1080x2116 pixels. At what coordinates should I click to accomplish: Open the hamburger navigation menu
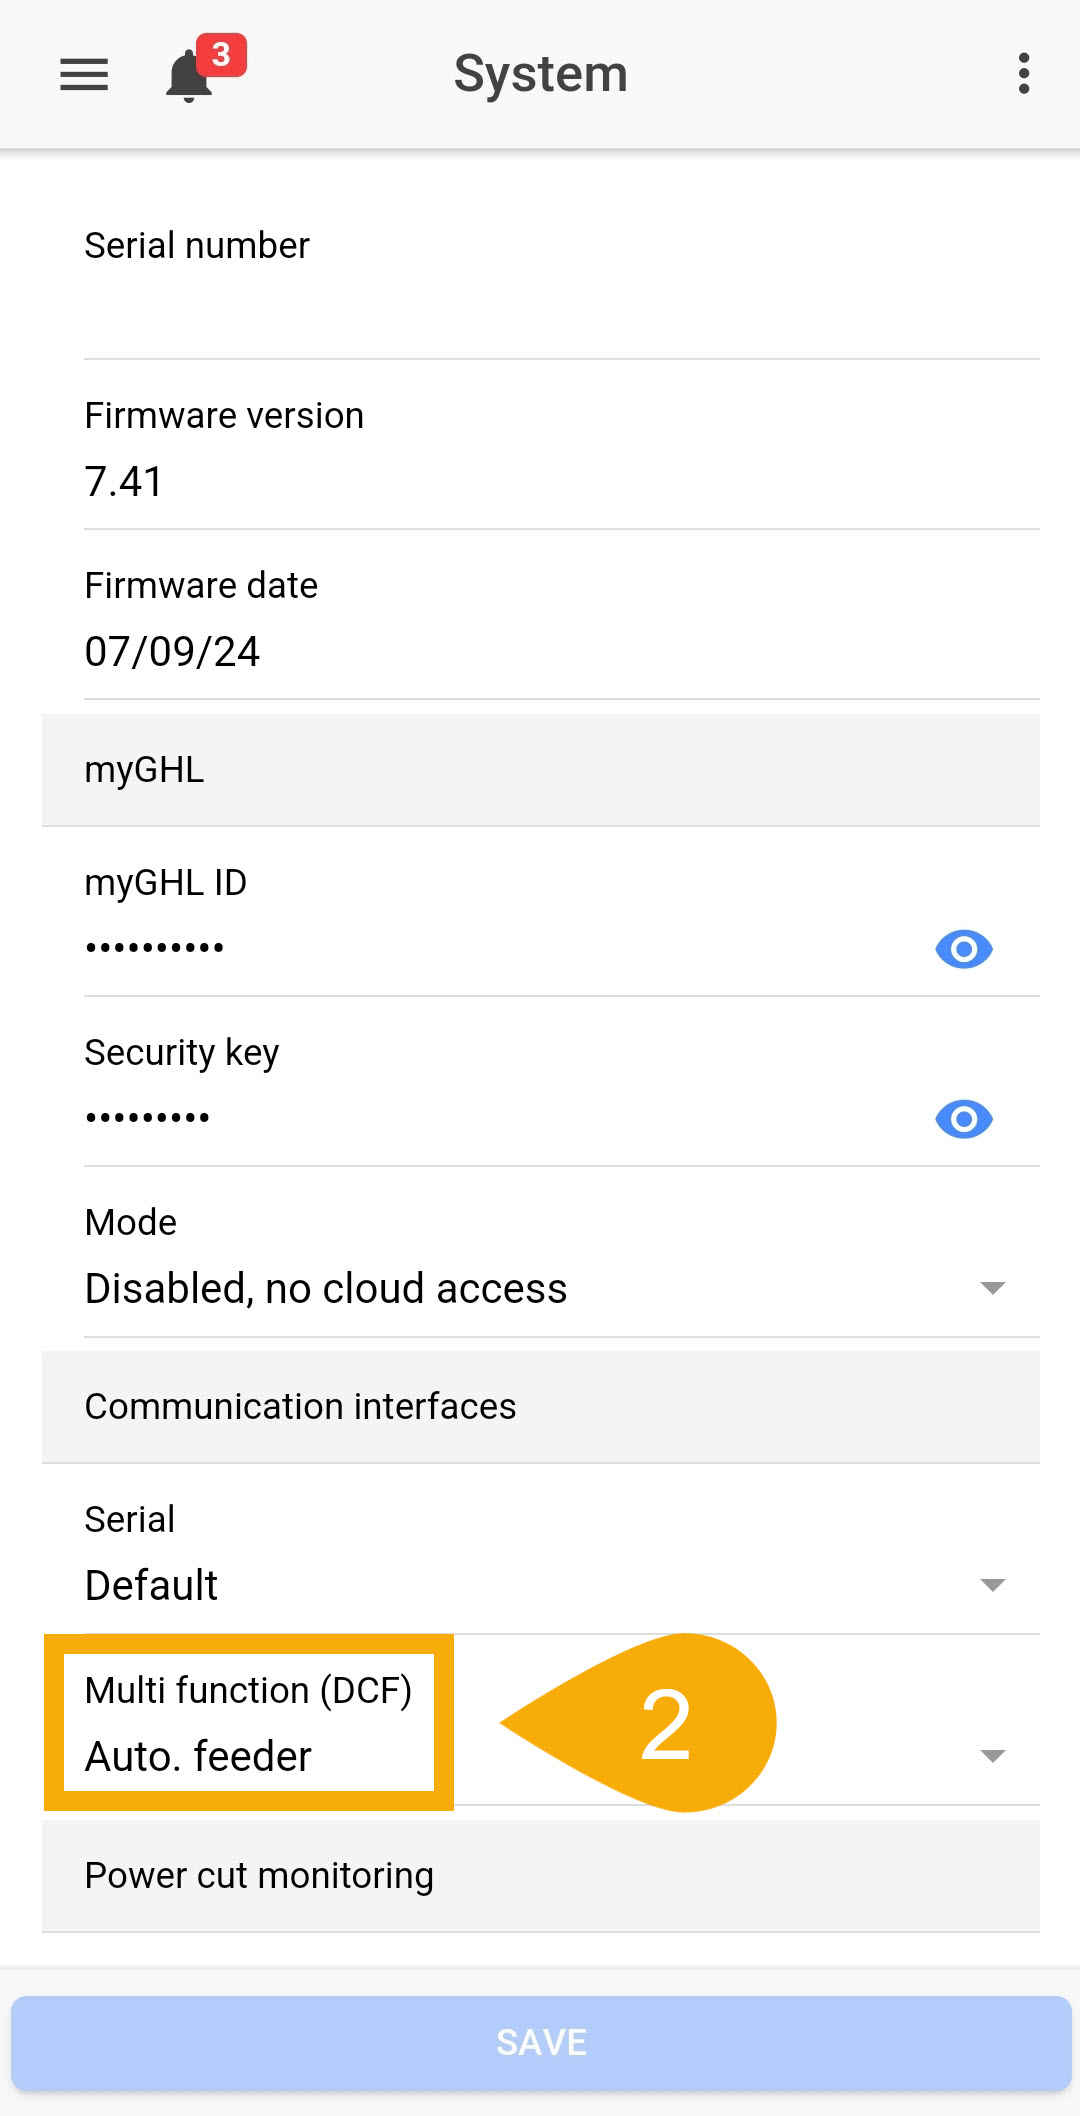84,75
